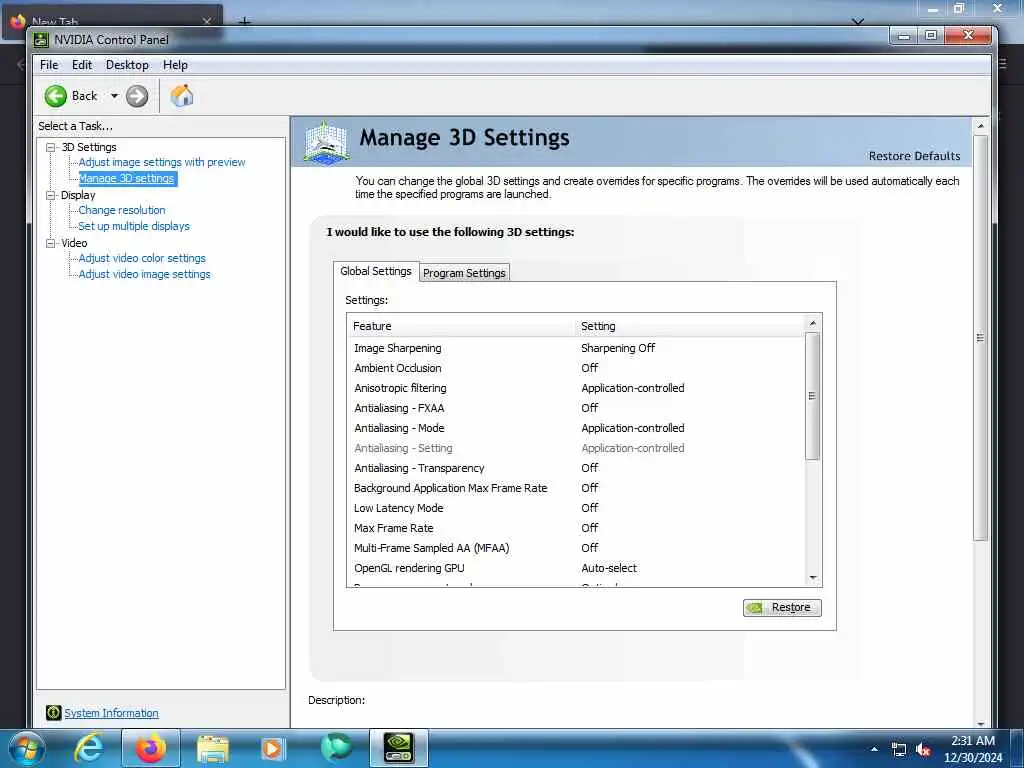Click the Forward arrow icon
Screen dimensions: 1024x768
click(x=137, y=96)
